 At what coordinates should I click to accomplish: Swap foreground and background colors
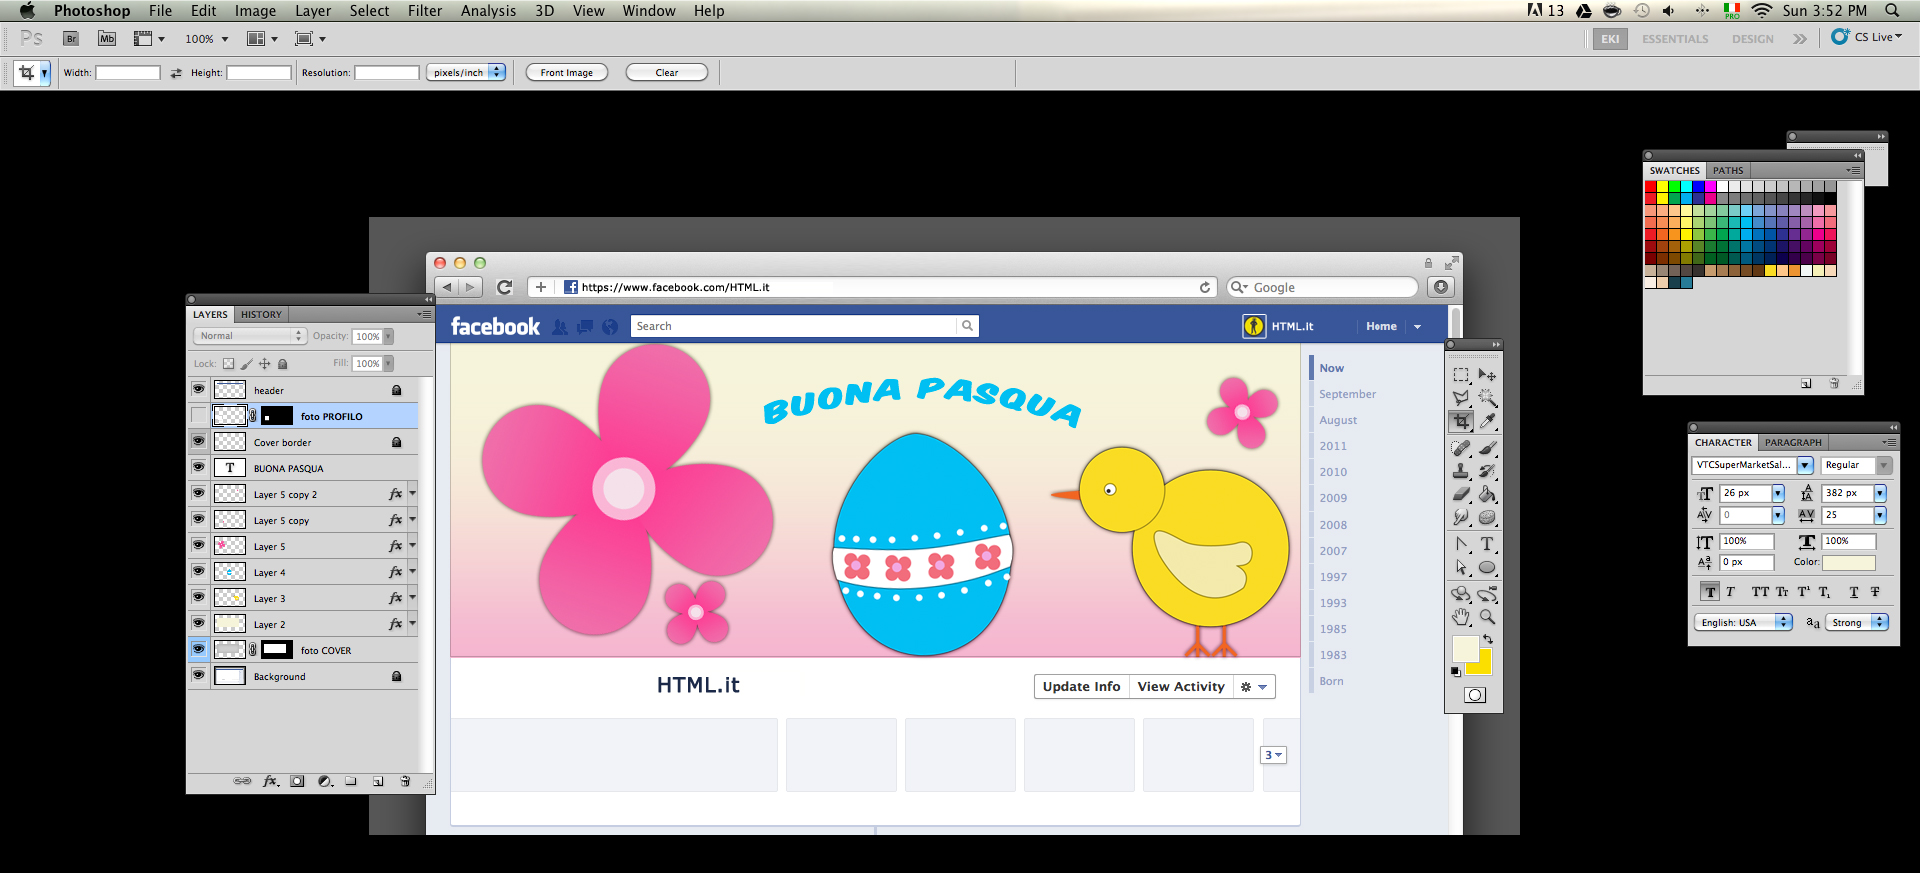pyautogui.click(x=1488, y=639)
